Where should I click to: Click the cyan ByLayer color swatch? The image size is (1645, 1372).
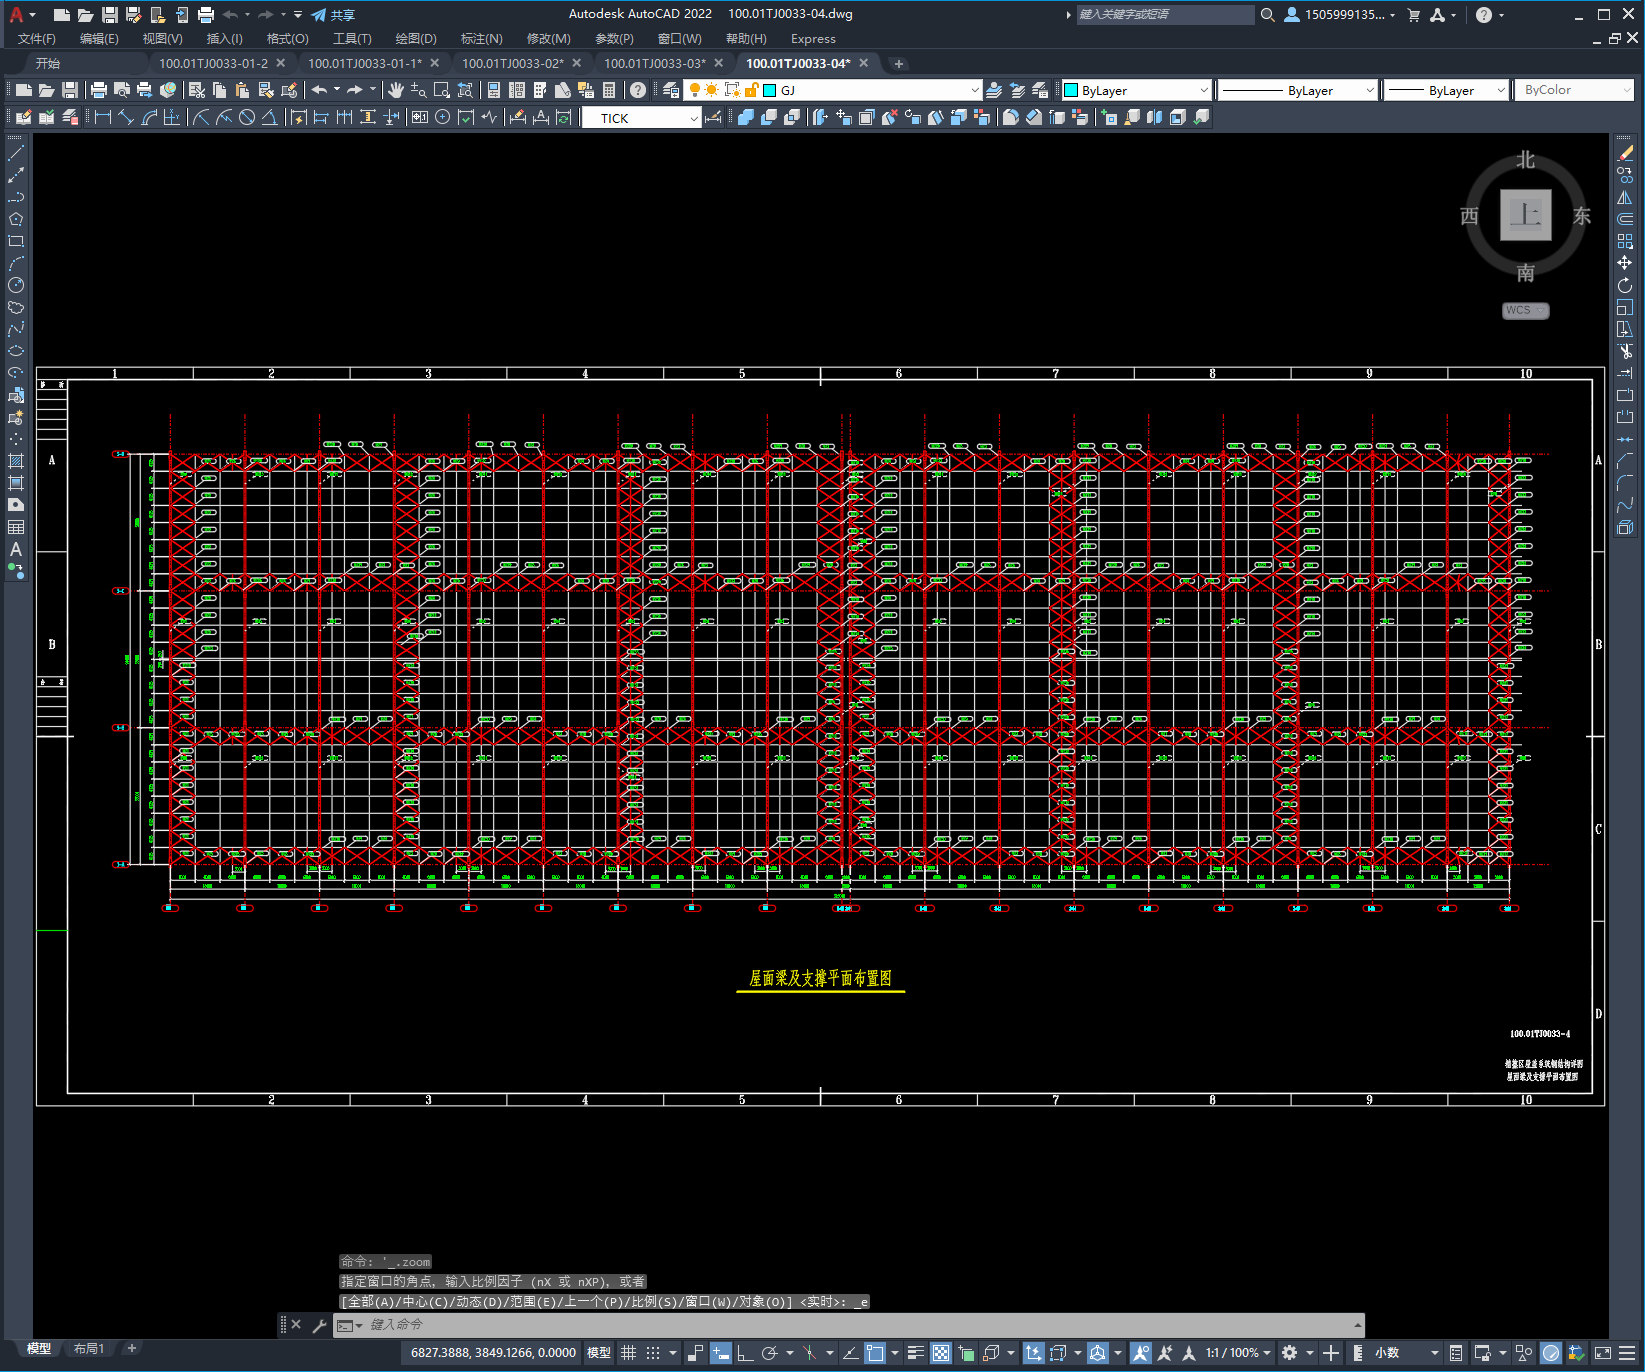coord(1071,90)
